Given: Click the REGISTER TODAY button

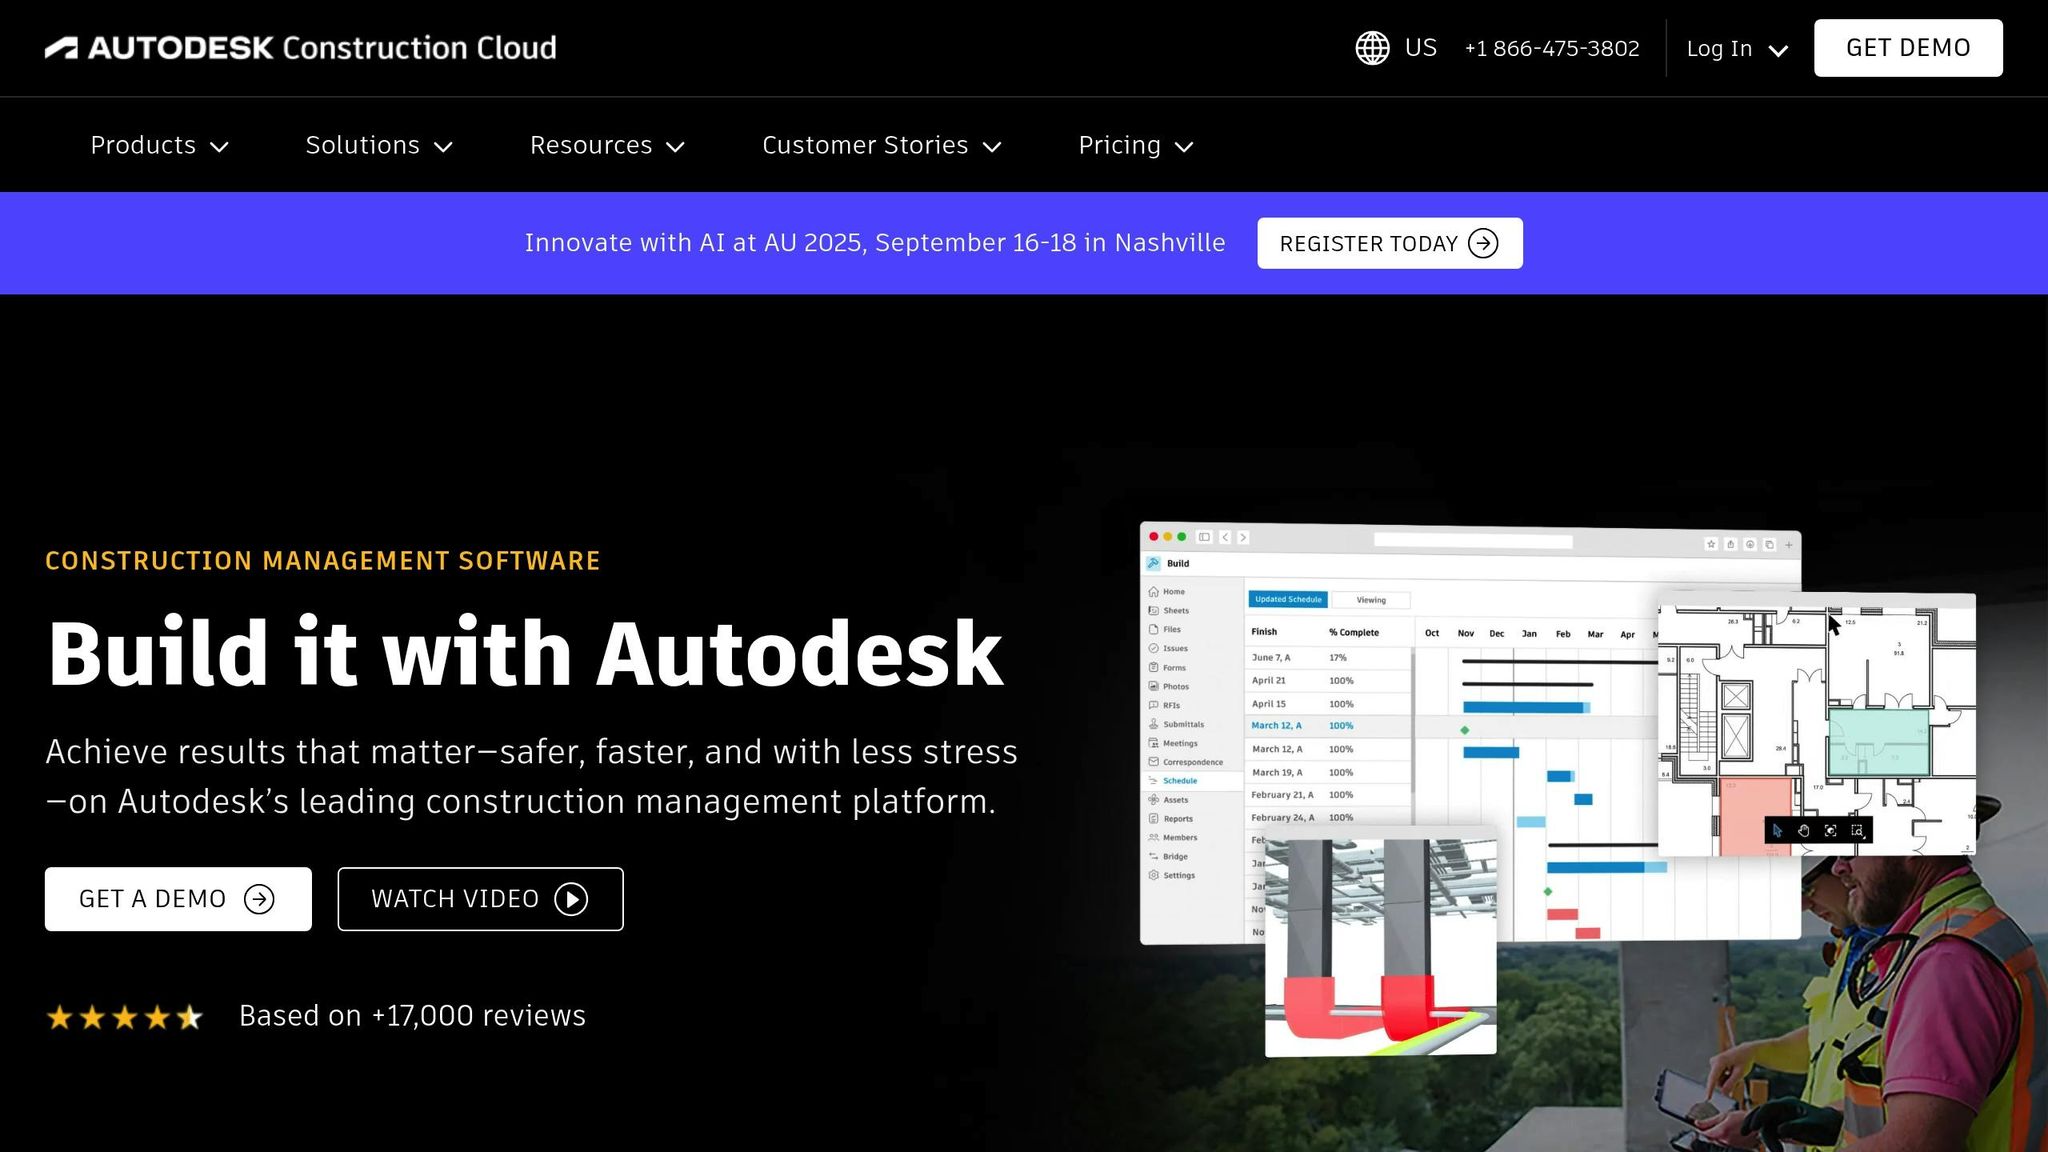Looking at the screenshot, I should (x=1390, y=243).
